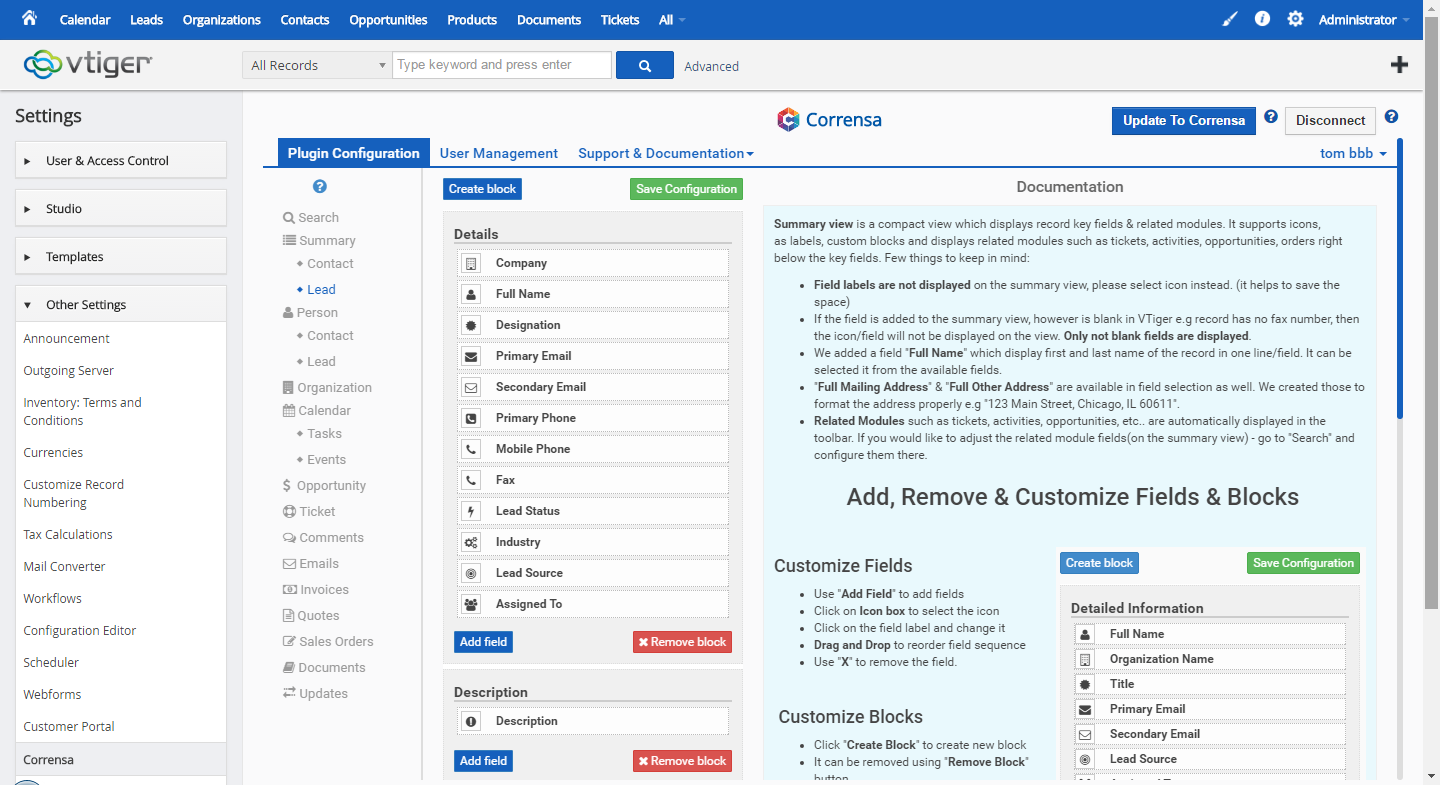The width and height of the screenshot is (1440, 785).
Task: Open Mail Converter settings link
Action: click(x=64, y=566)
